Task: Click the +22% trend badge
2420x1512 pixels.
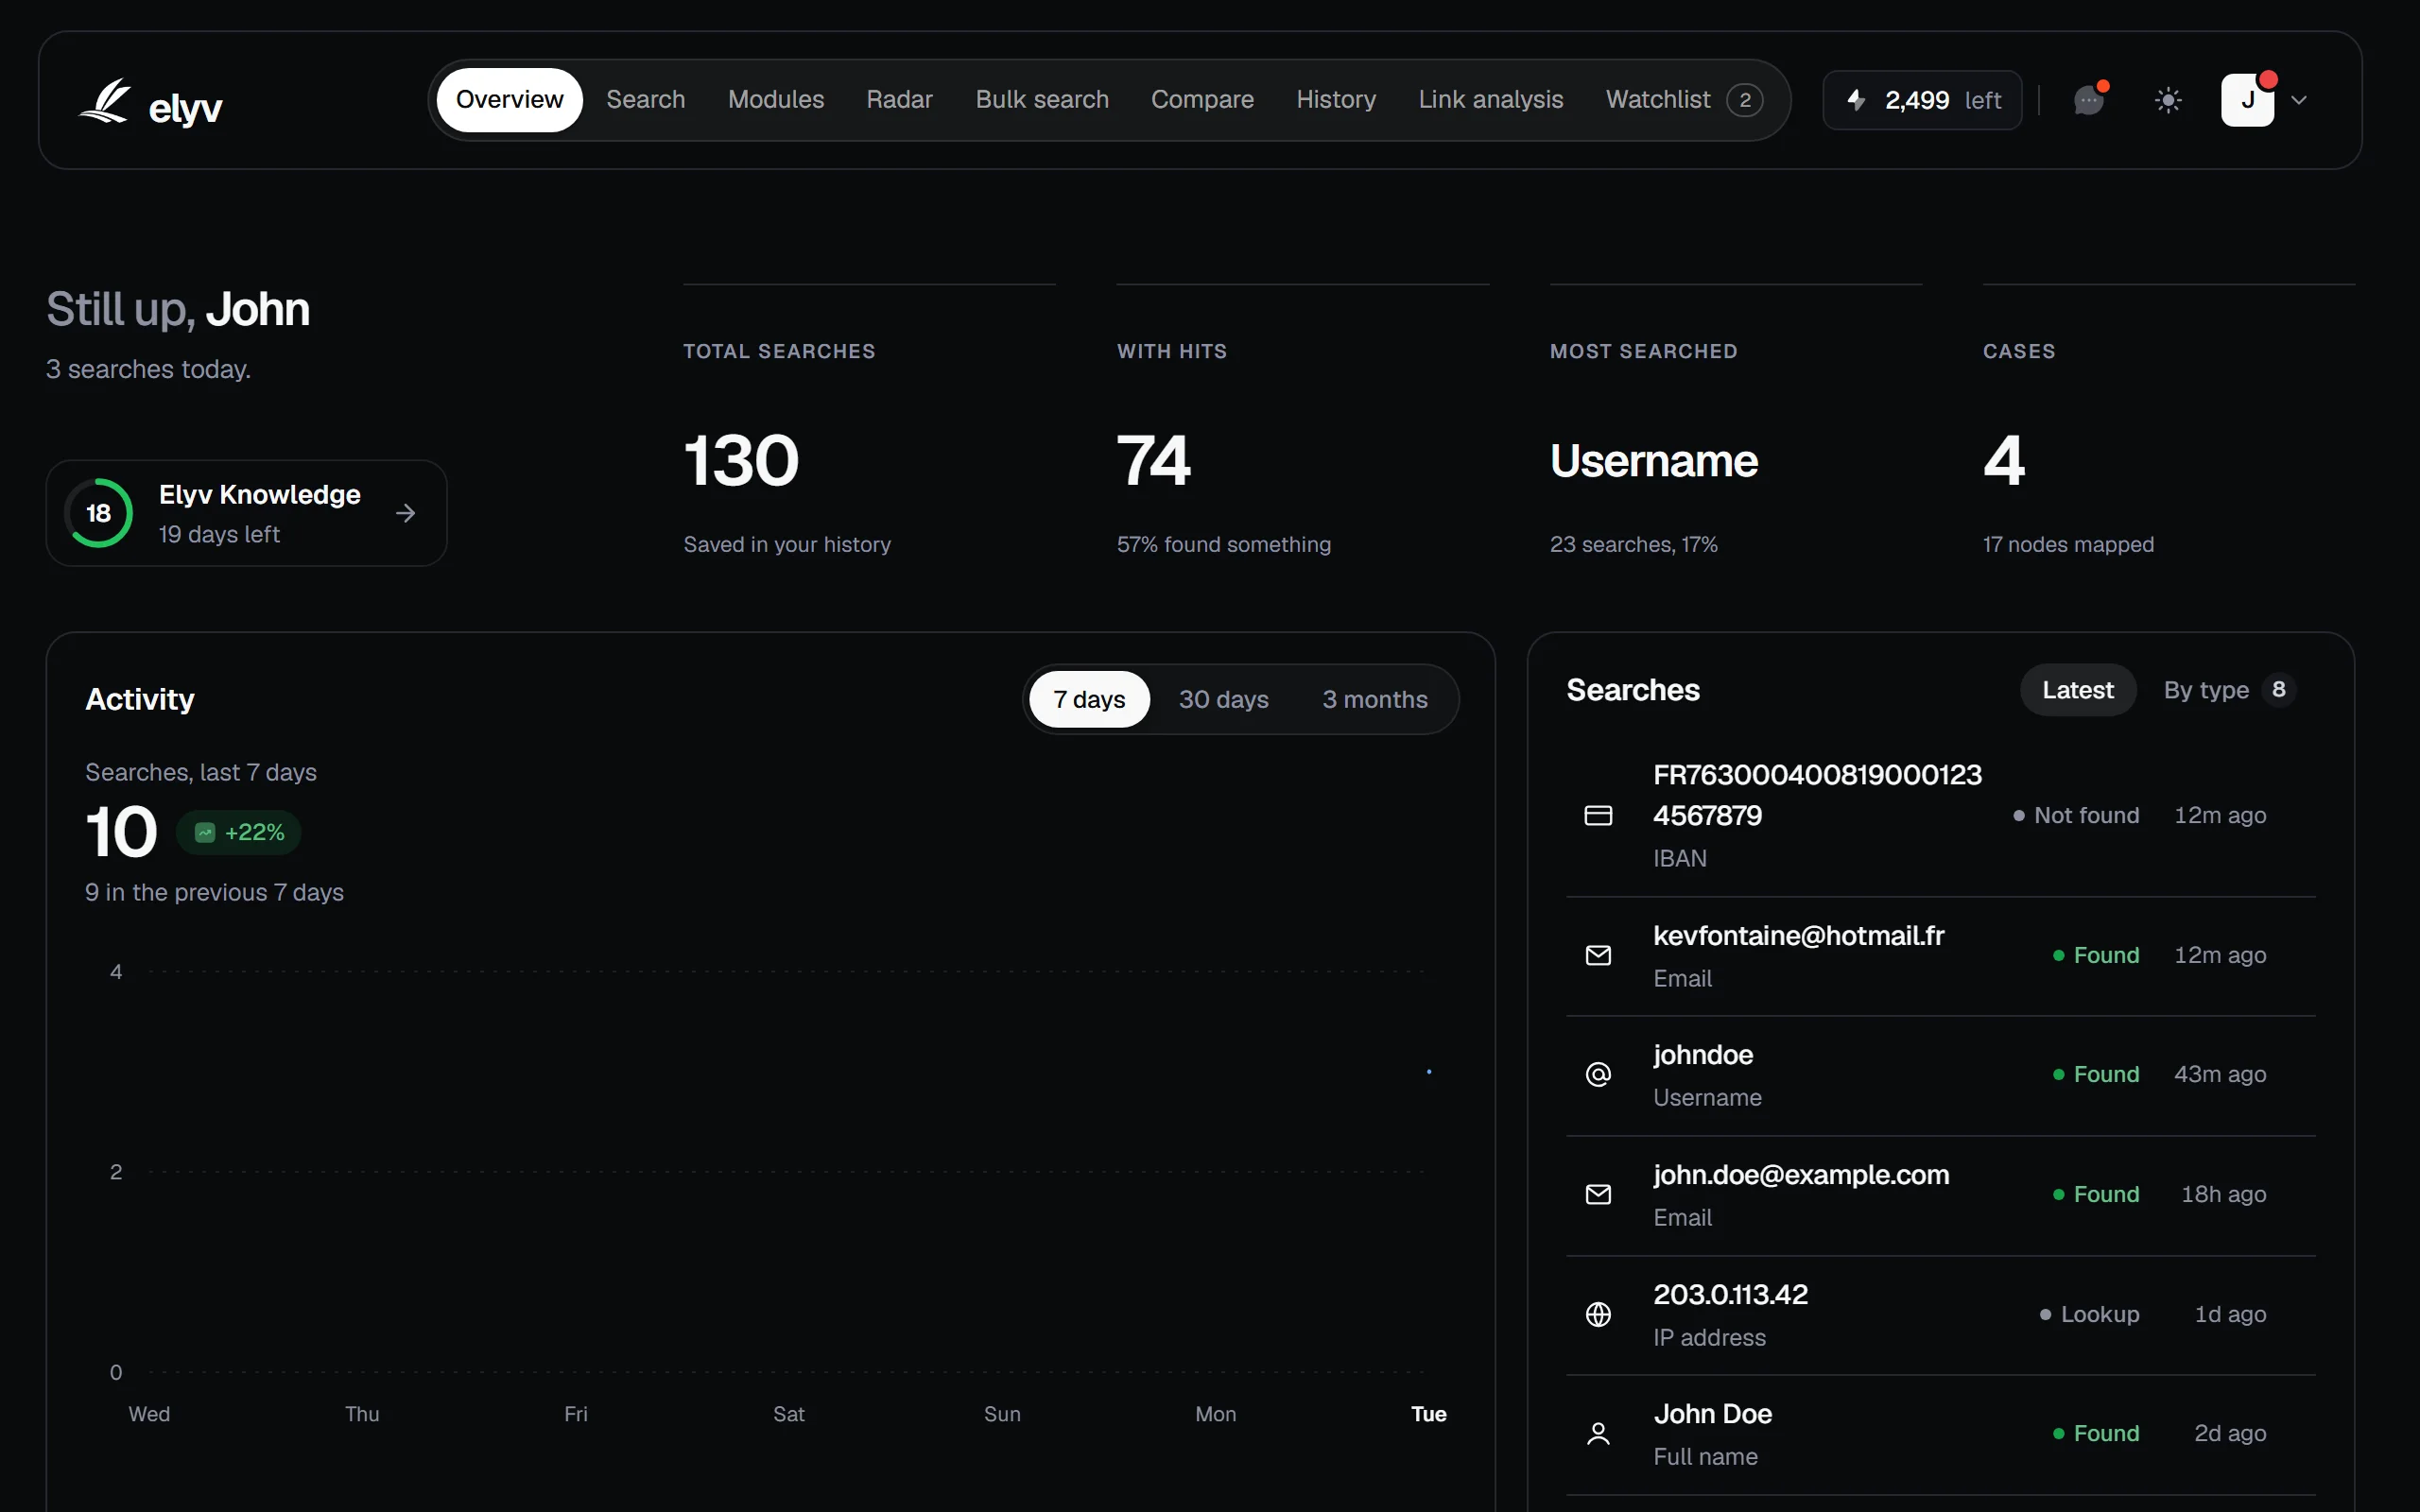Action: [239, 832]
